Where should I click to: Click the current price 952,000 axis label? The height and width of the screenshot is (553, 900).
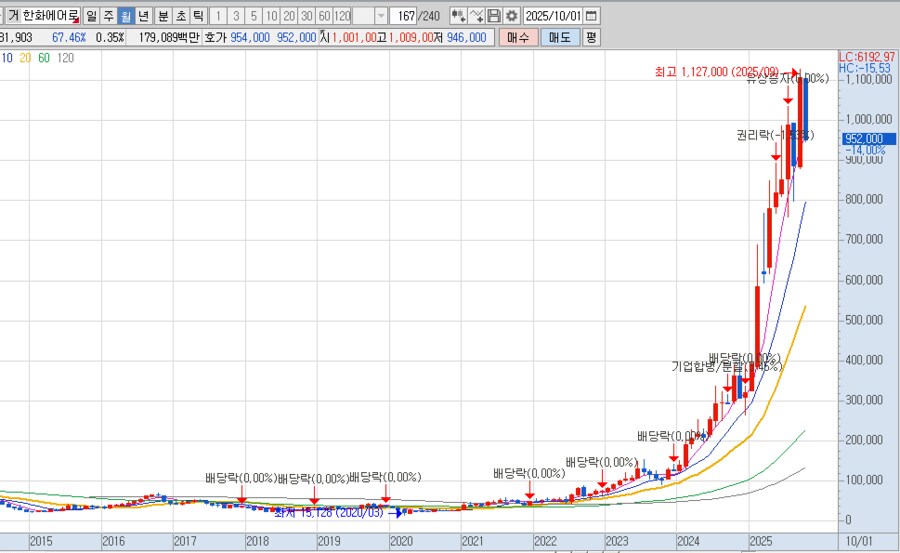coord(864,139)
